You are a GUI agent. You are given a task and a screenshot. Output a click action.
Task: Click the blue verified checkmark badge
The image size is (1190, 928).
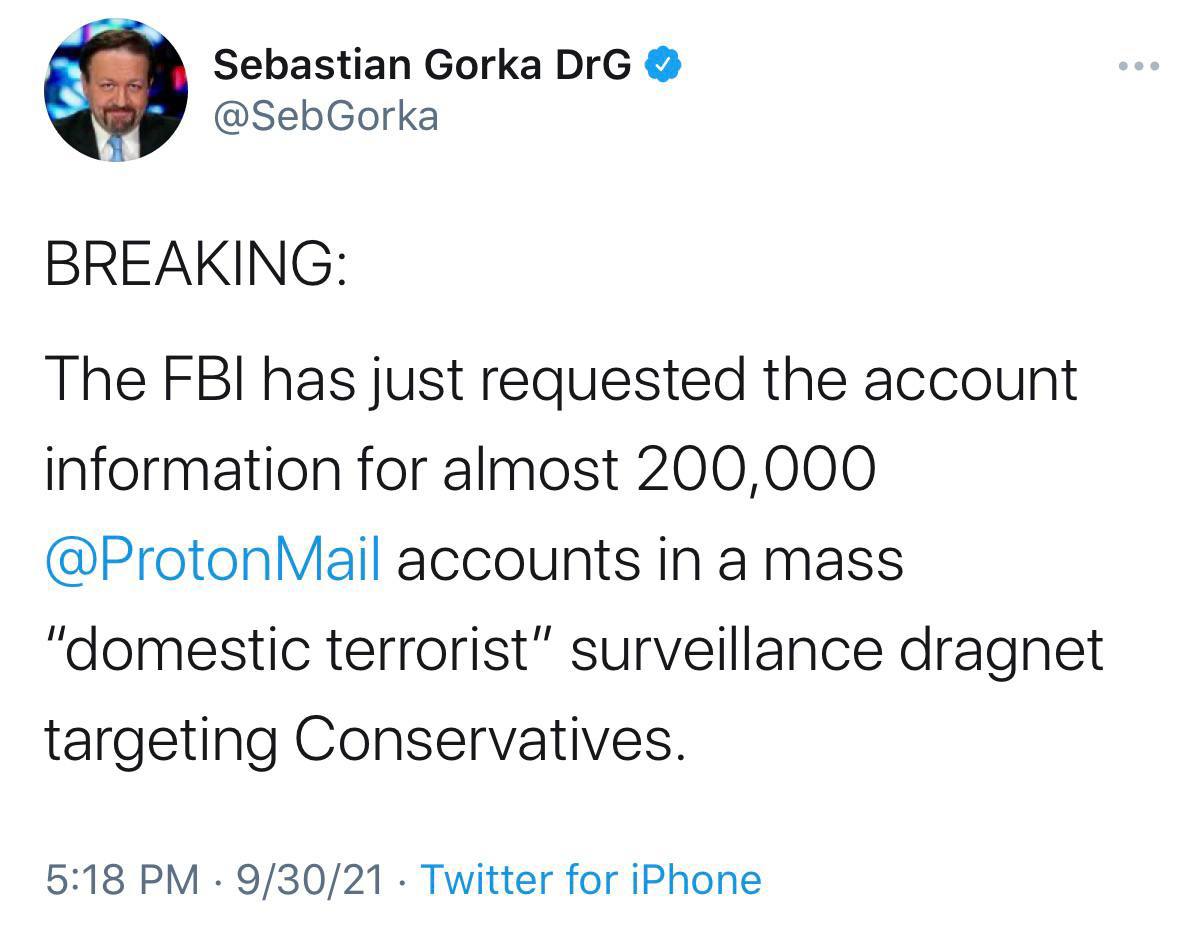[664, 65]
